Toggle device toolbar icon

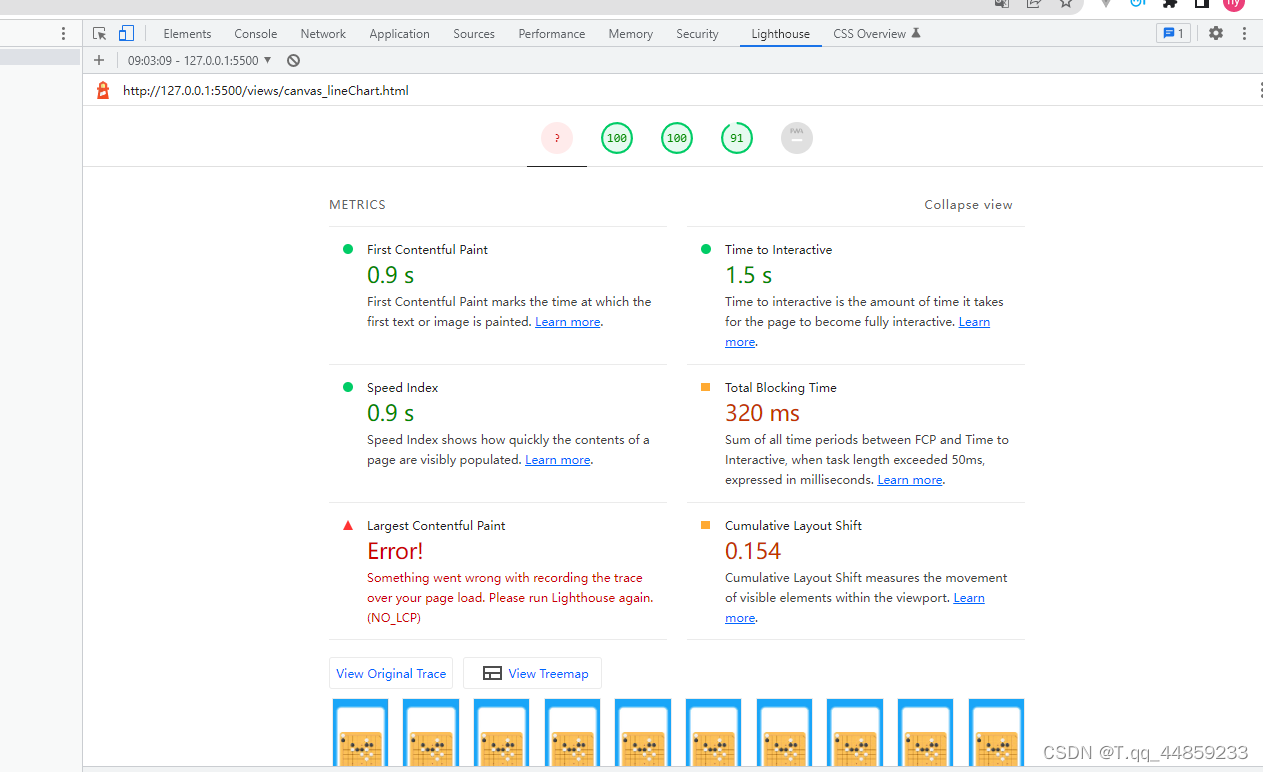pos(126,33)
